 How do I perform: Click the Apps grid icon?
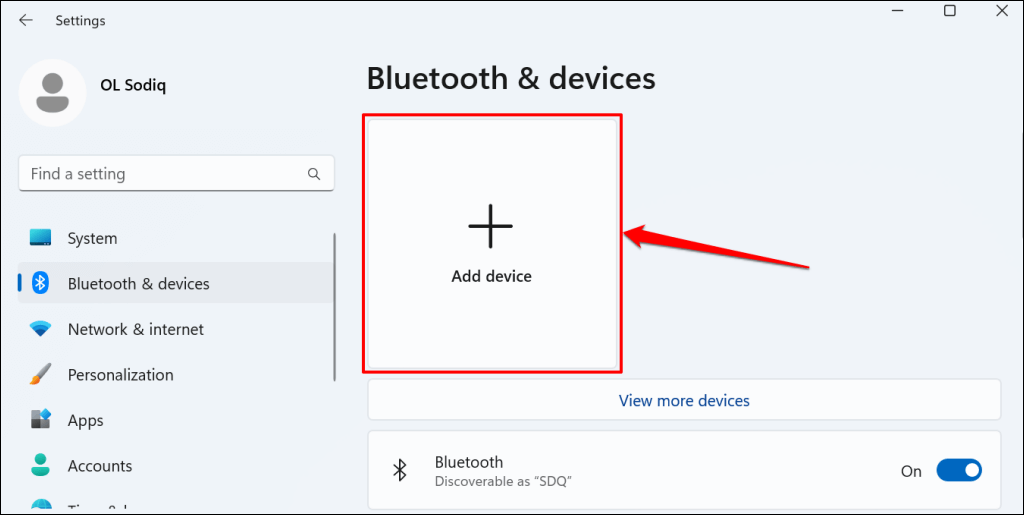40,420
